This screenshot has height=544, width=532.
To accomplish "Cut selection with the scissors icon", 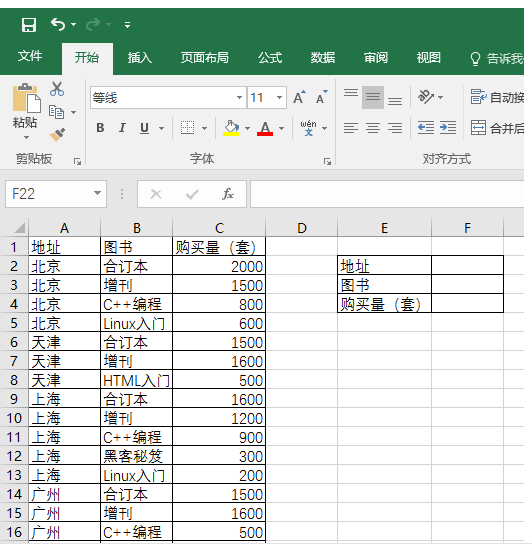I will pyautogui.click(x=57, y=88).
